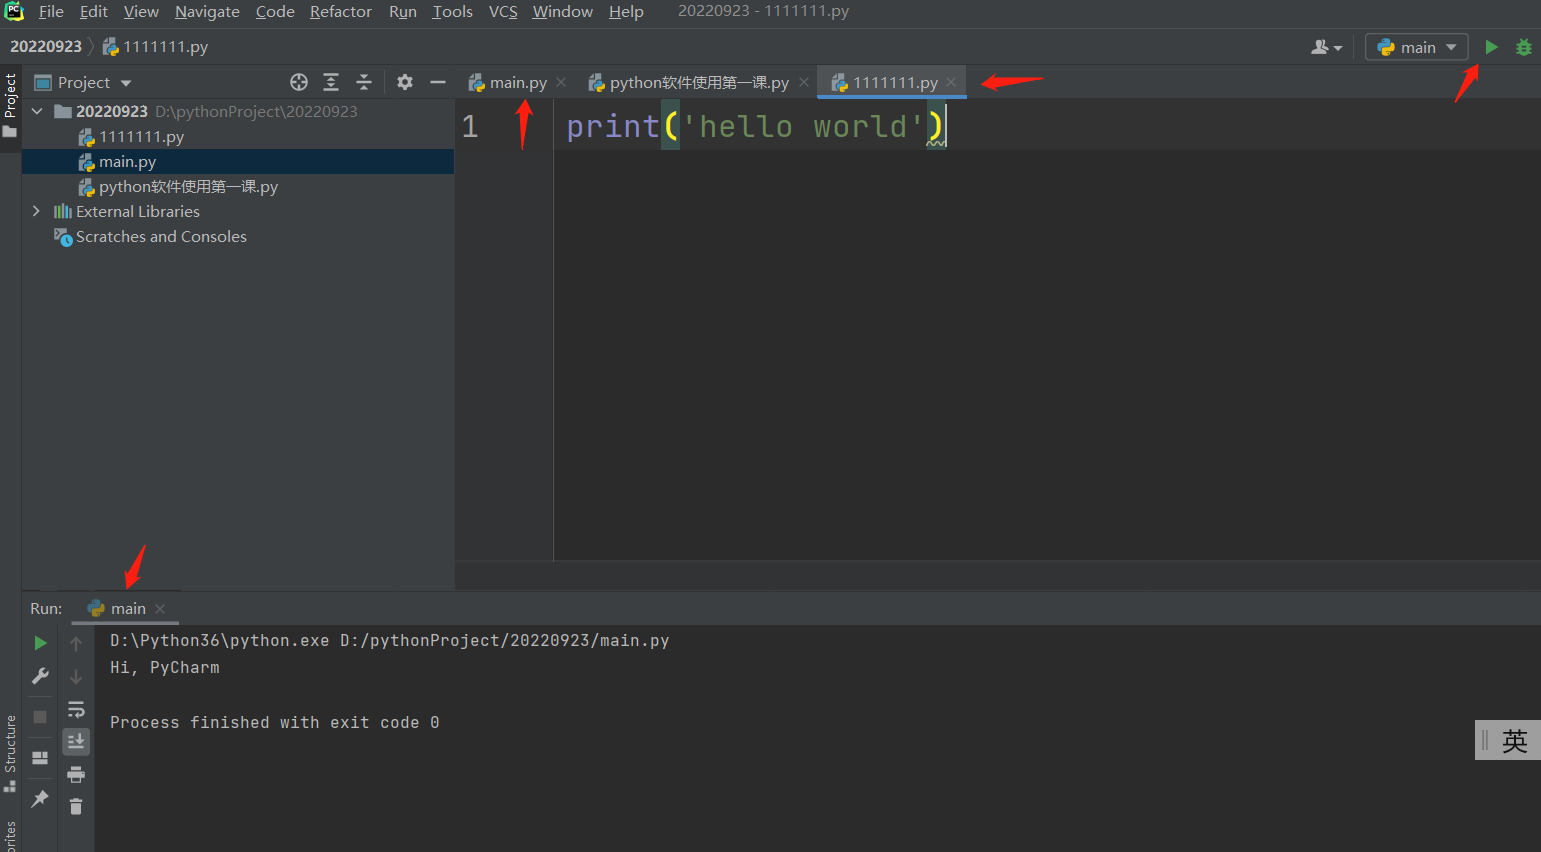Open the Run menu
The height and width of the screenshot is (852, 1541).
pos(403,11)
